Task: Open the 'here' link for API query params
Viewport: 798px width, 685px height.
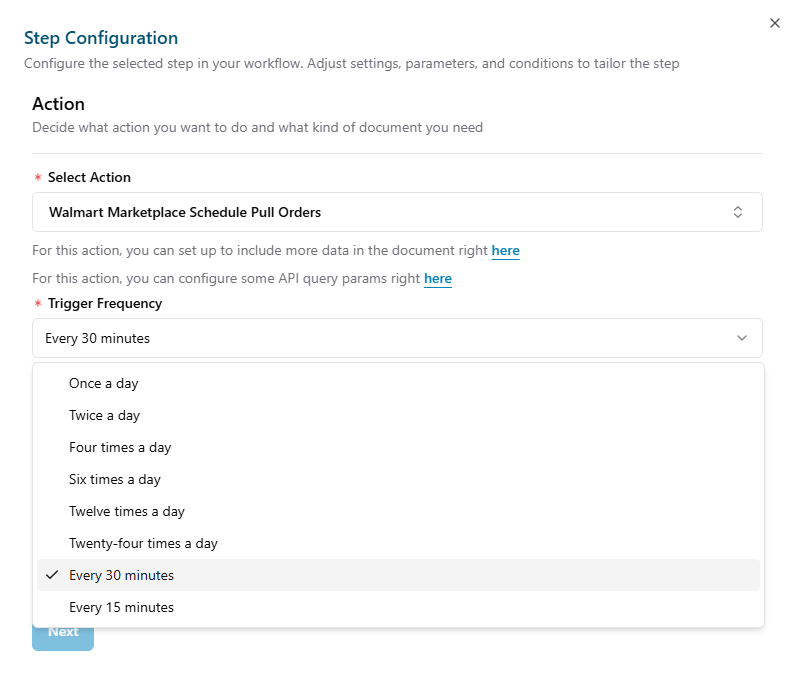Action: point(438,278)
